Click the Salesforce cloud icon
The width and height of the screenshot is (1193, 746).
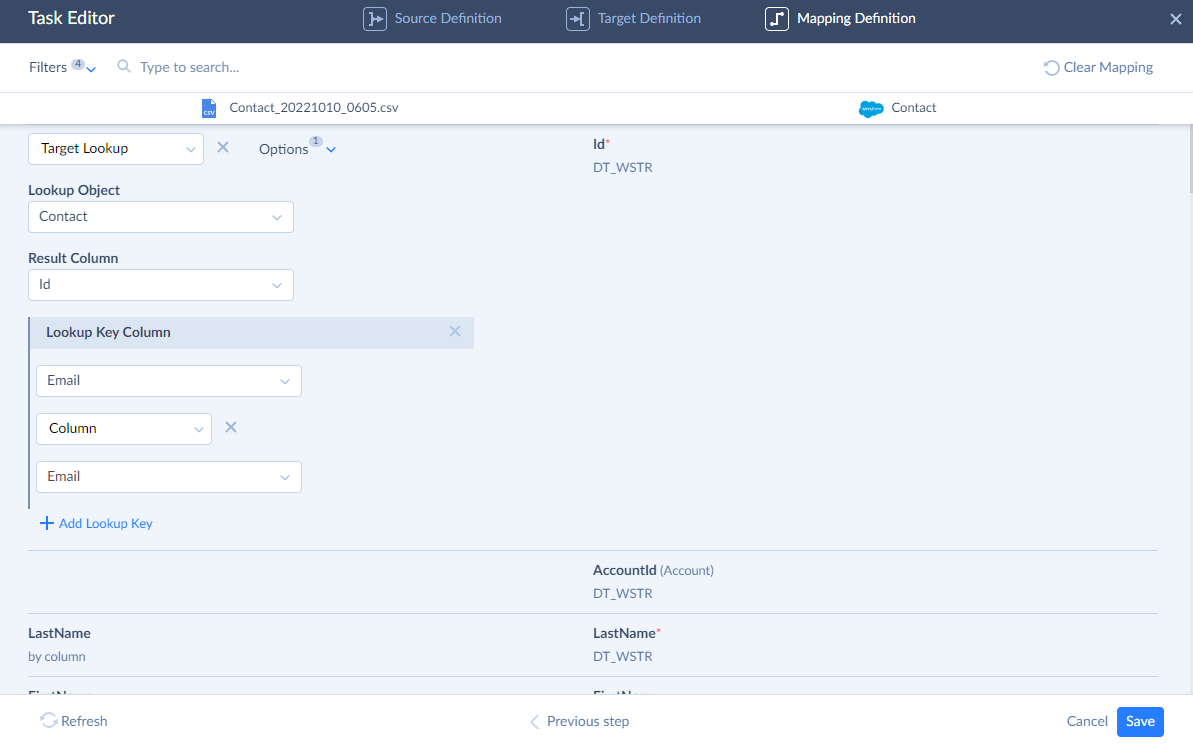click(871, 108)
